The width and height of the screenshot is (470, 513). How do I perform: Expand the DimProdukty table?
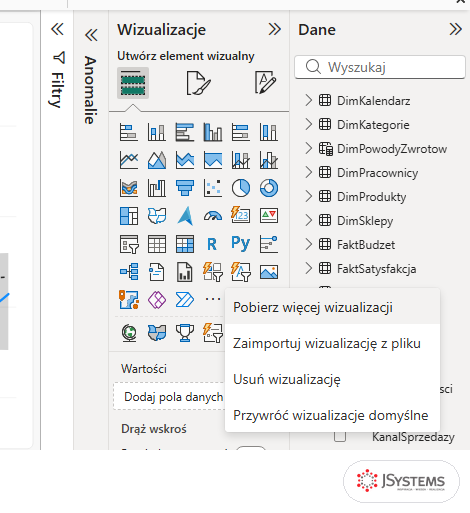pos(309,196)
